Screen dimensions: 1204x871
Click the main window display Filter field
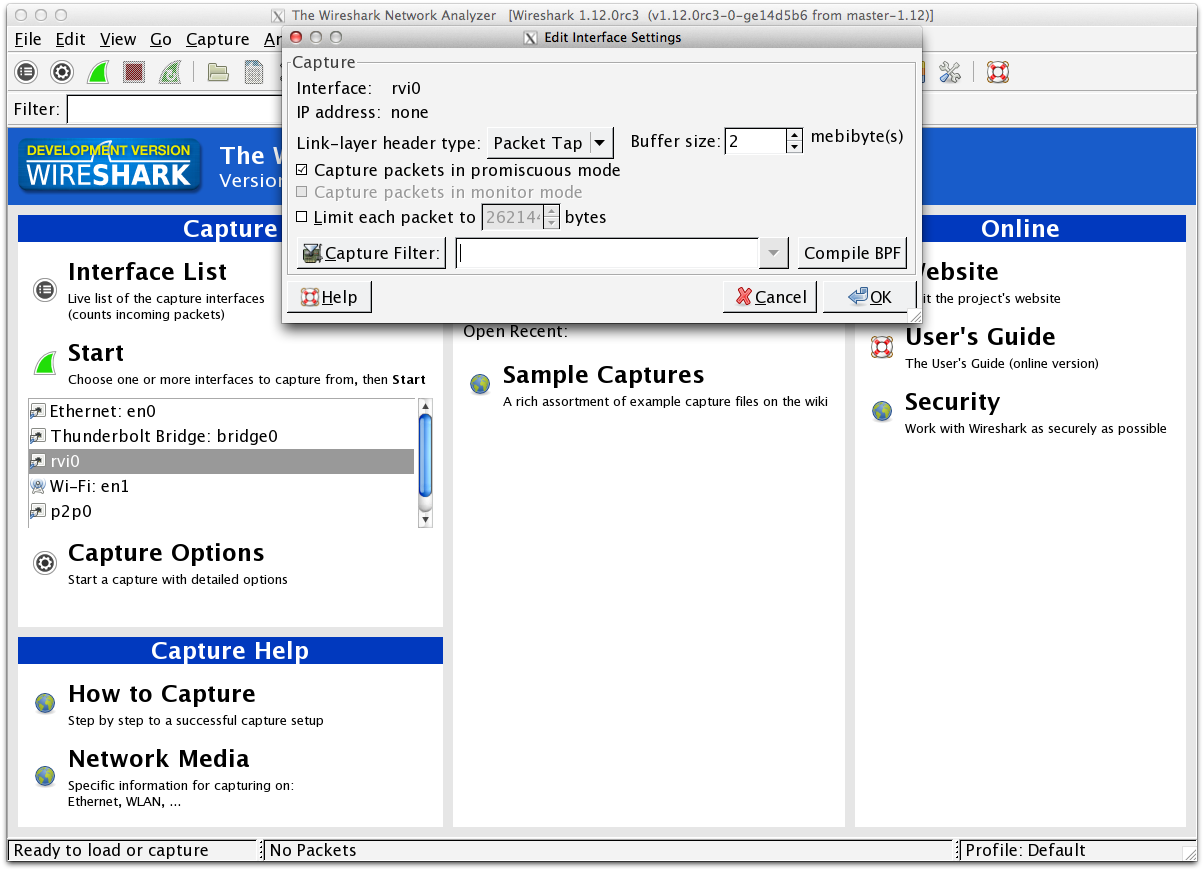pos(175,109)
